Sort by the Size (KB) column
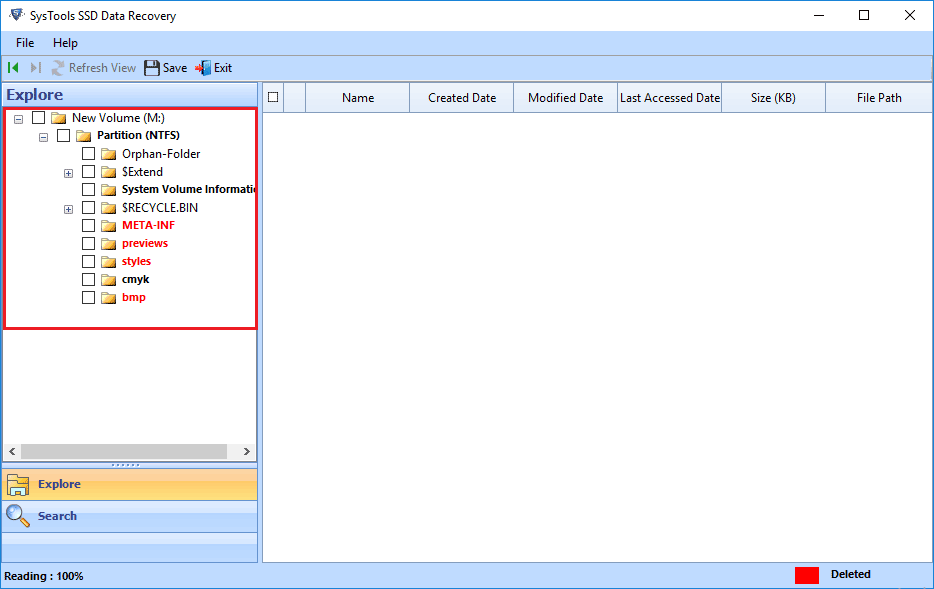 (x=773, y=98)
